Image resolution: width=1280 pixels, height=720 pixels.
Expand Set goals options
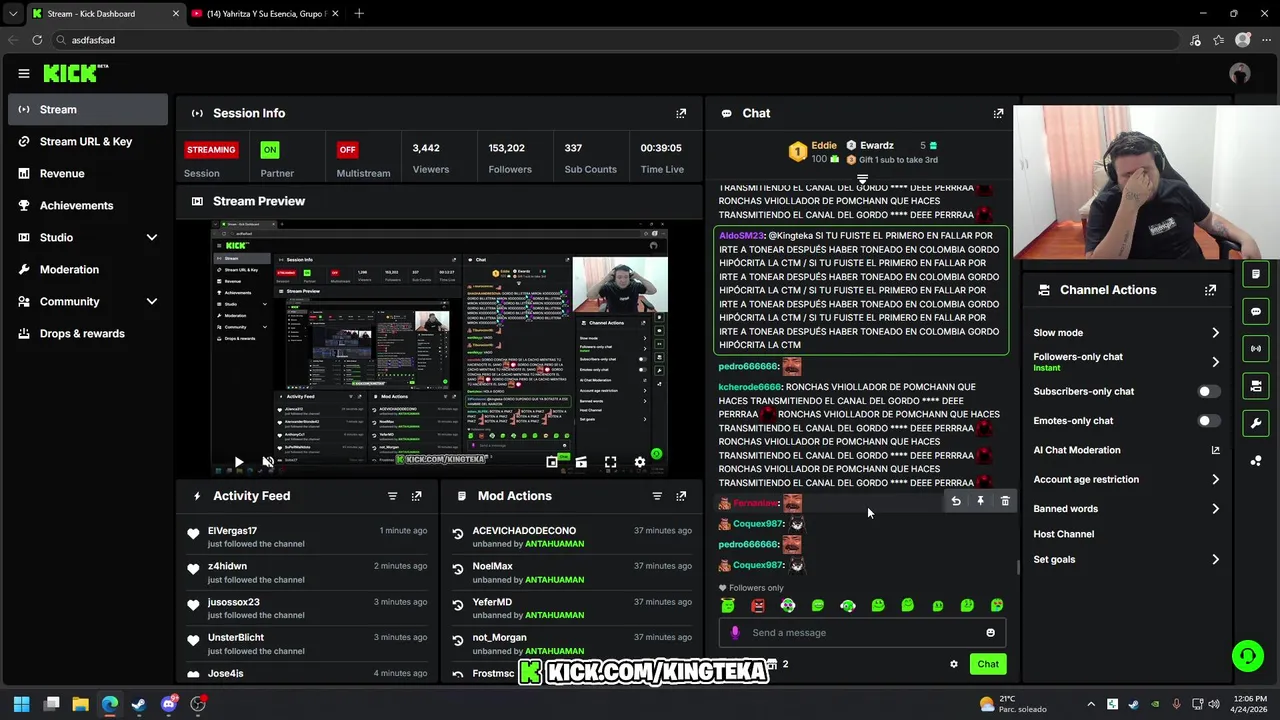click(1215, 560)
